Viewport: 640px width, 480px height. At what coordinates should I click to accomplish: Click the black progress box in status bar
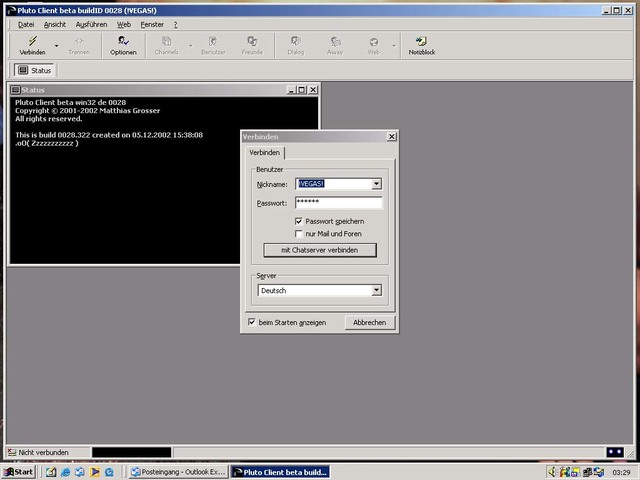pos(131,452)
